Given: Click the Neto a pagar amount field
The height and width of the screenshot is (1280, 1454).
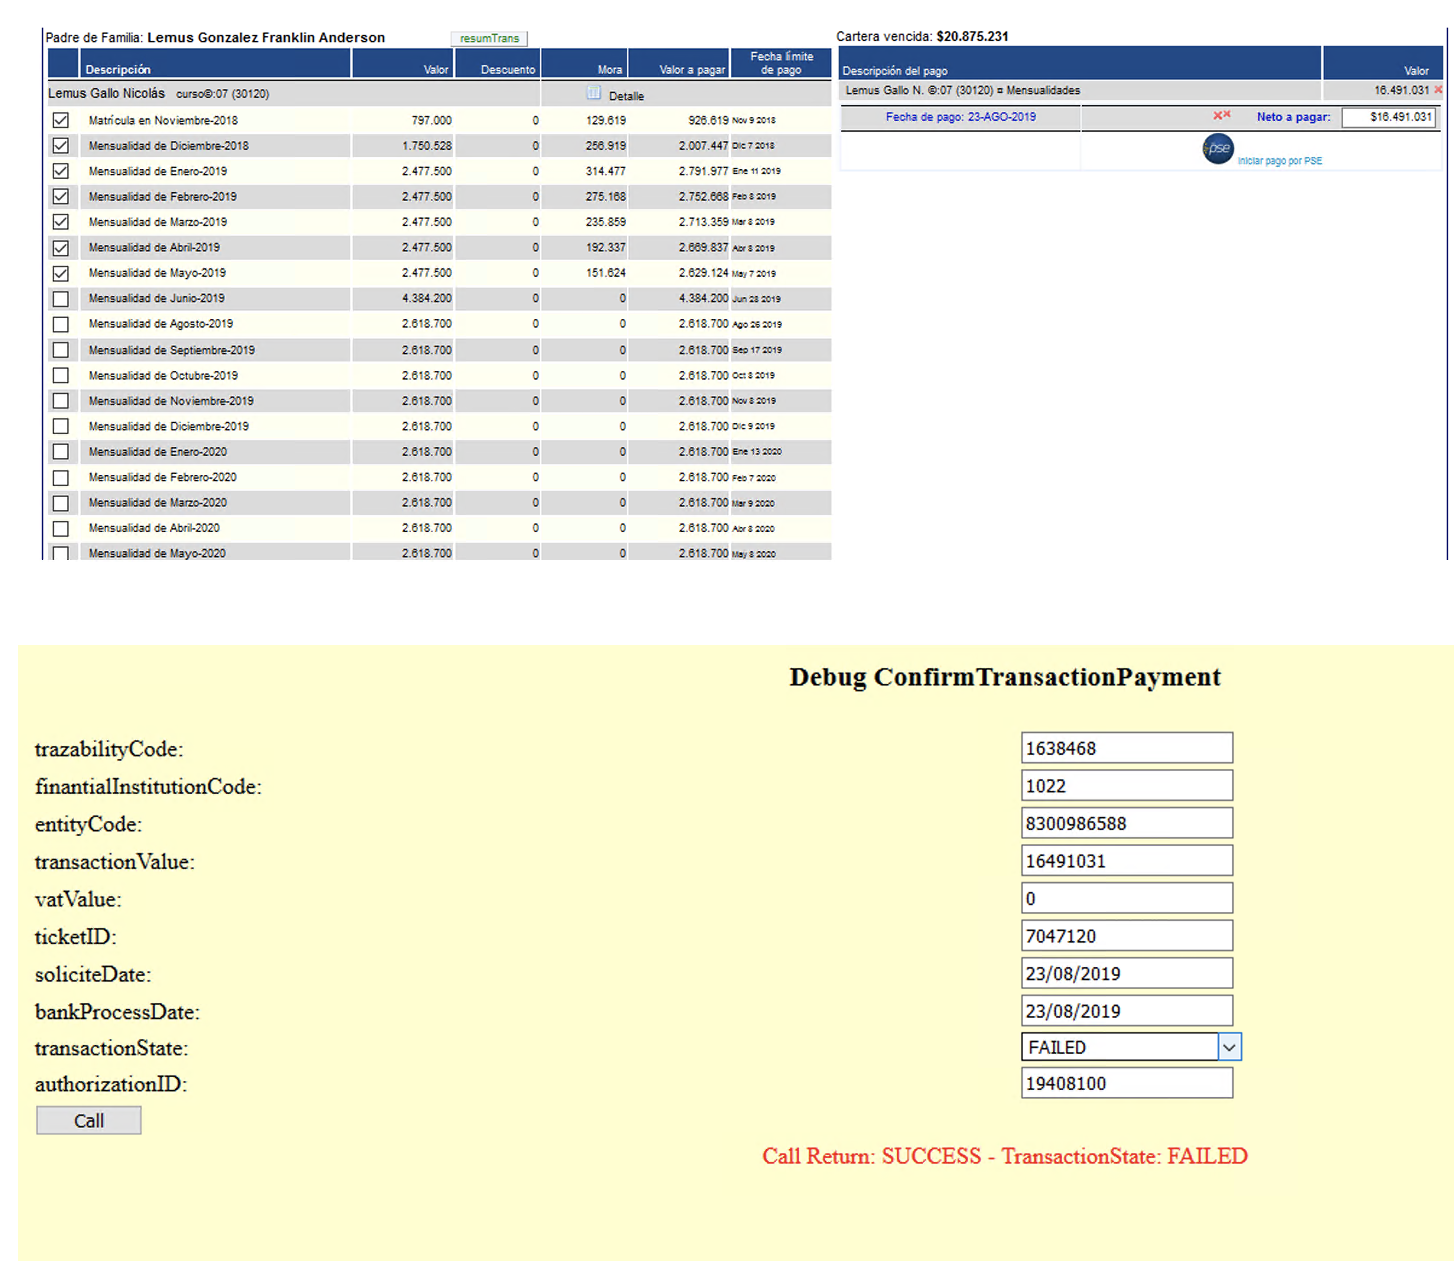Looking at the screenshot, I should pos(1389,117).
